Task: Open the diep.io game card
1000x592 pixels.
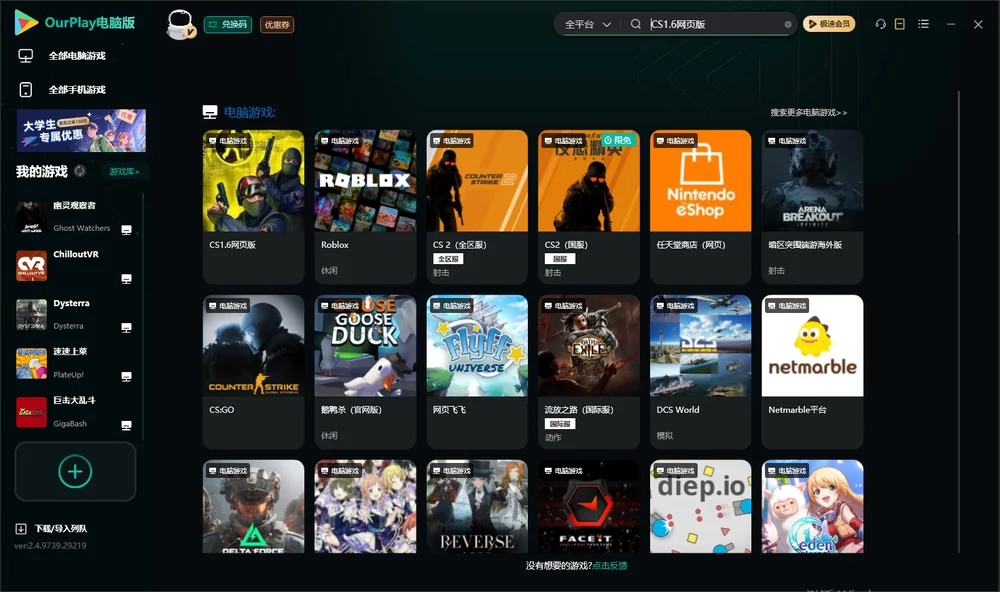Action: point(700,507)
